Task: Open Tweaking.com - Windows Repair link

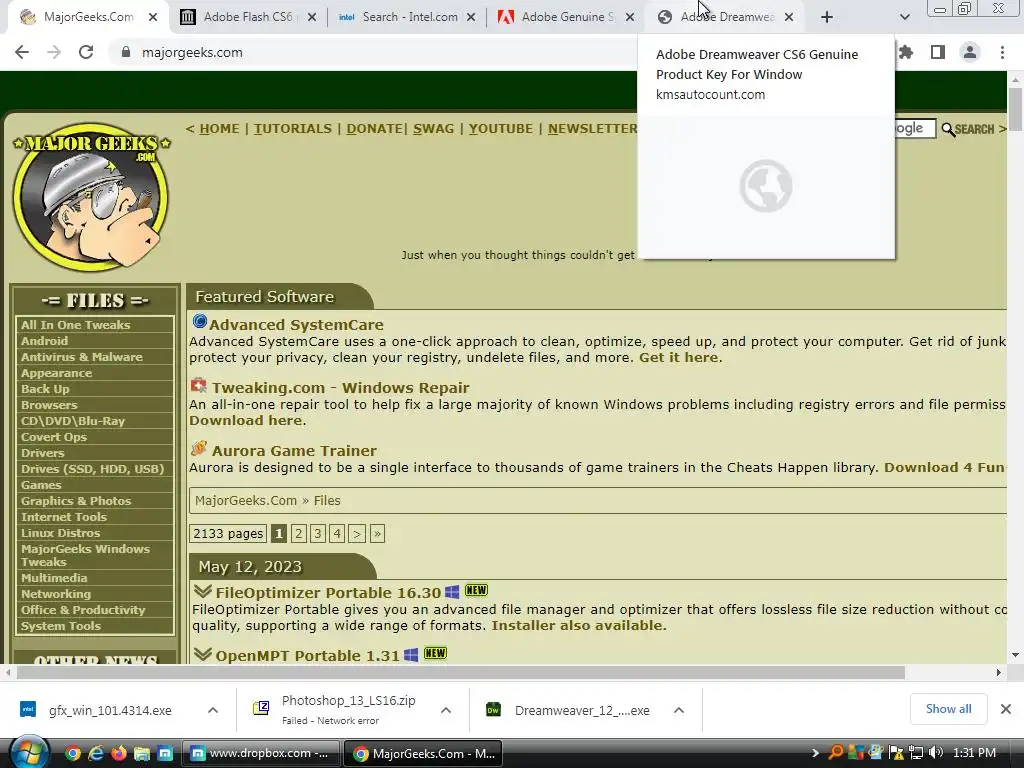Action: (x=340, y=388)
